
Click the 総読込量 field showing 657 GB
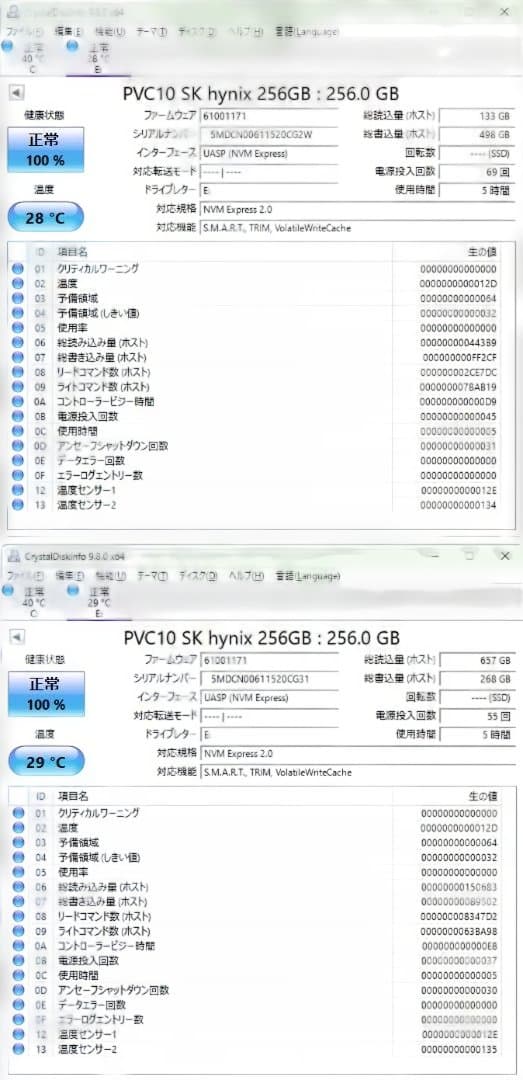[477, 660]
